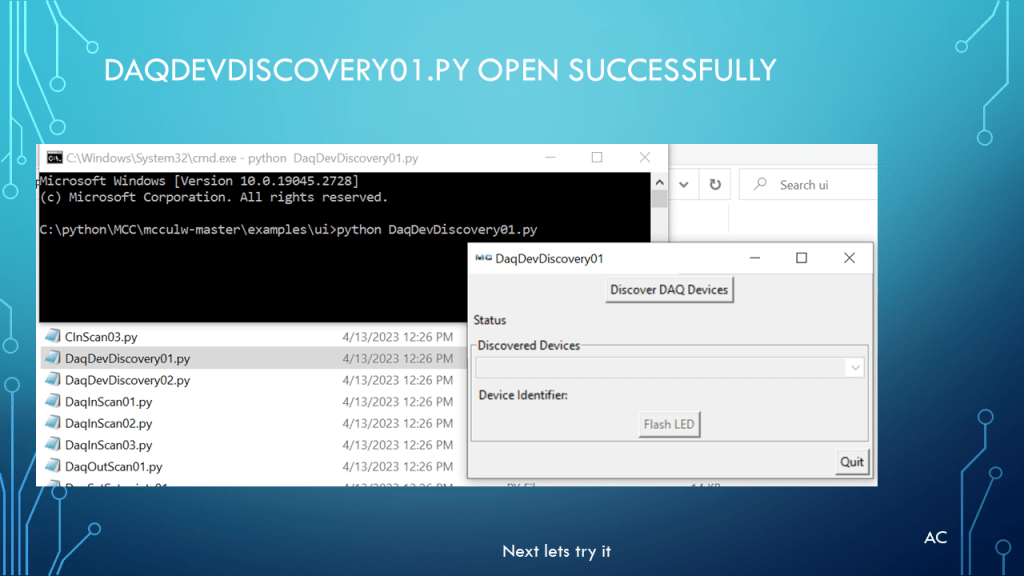Expand the address bar history chevron
This screenshot has height=576, width=1024.
(x=684, y=185)
